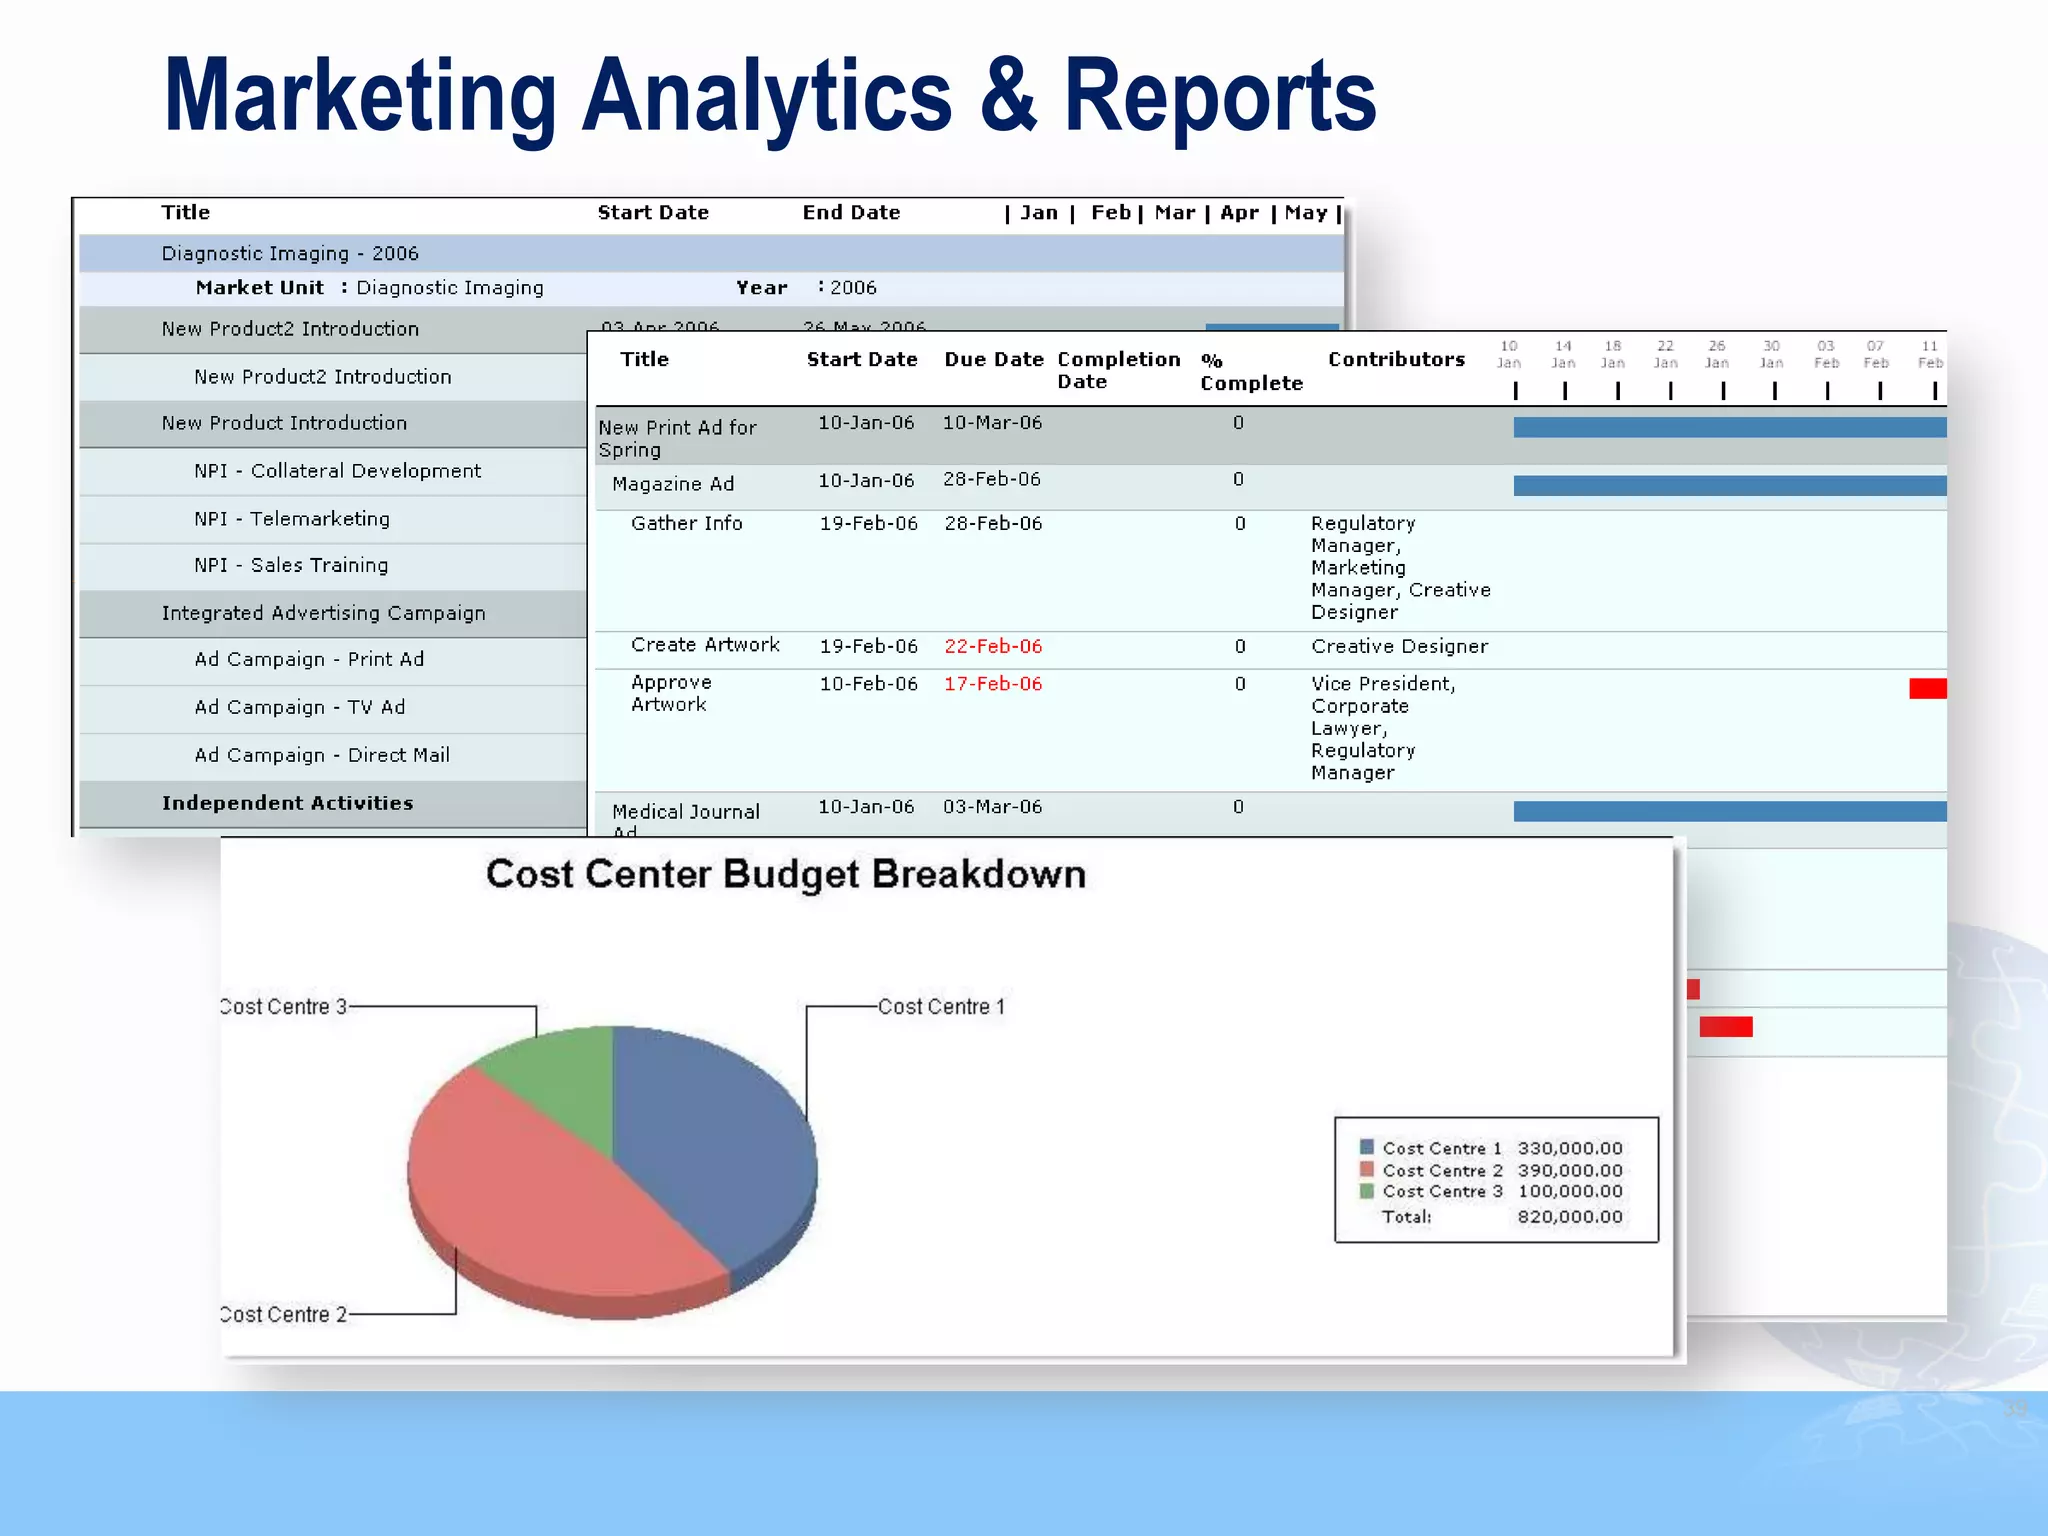Screen dimensions: 2048x1536
Task: Click the blue Gantt bar for 'New Print Ad for Spring'
Action: click(1730, 428)
